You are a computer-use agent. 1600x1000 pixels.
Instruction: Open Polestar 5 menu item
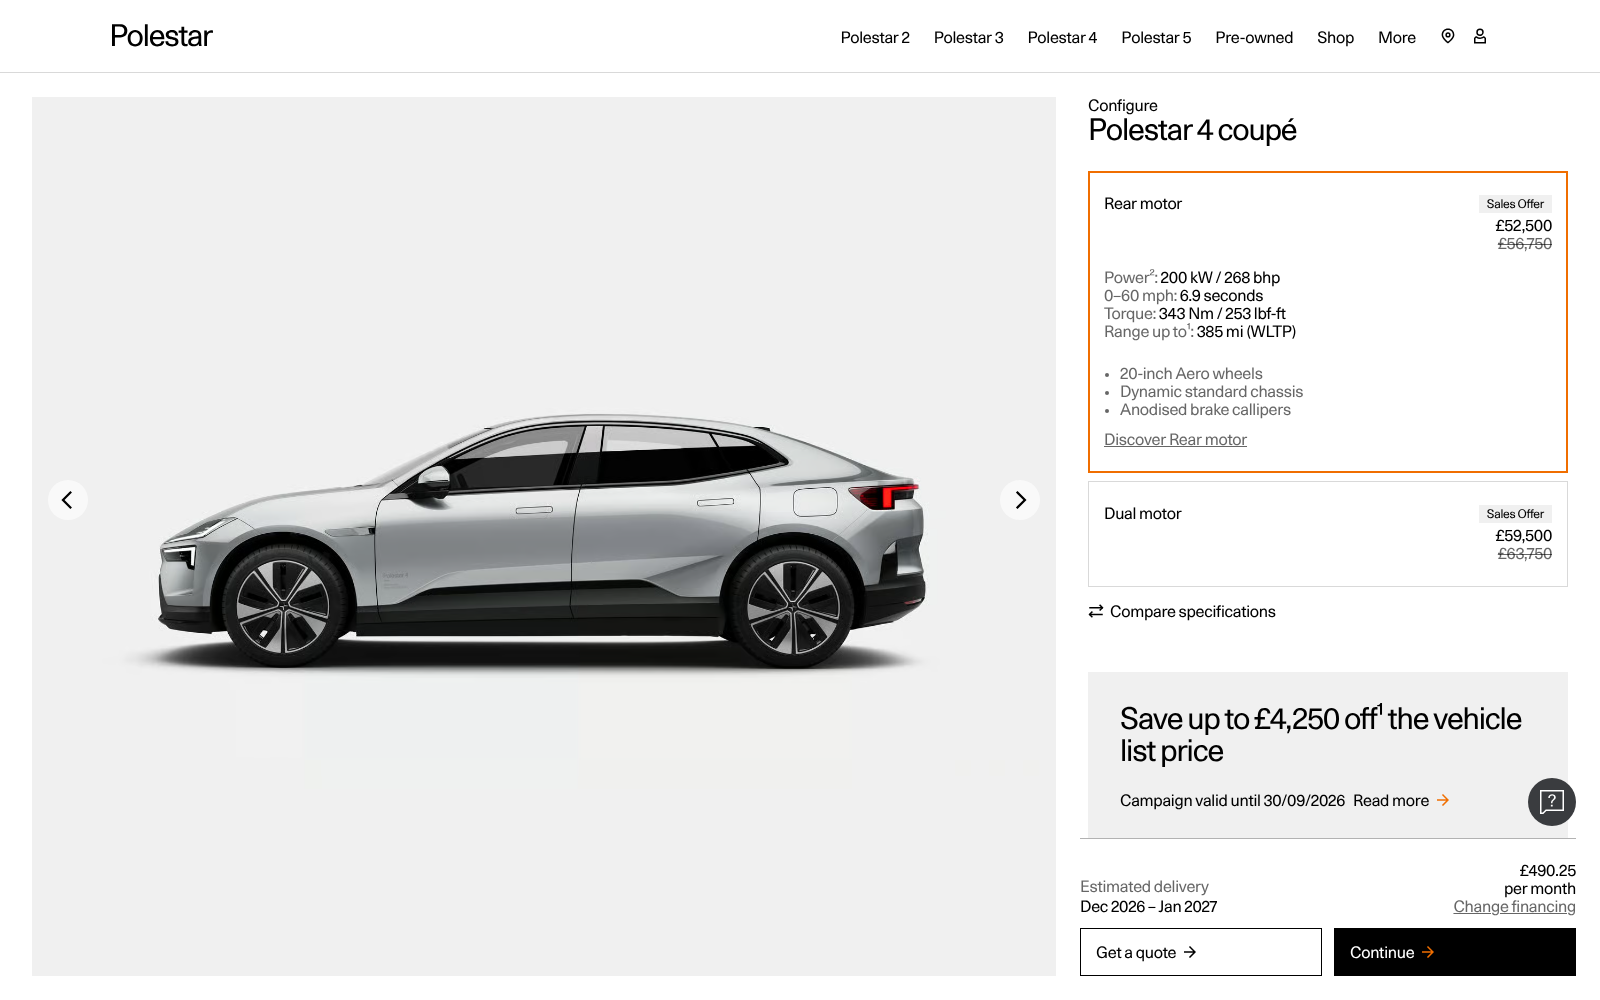tap(1156, 37)
